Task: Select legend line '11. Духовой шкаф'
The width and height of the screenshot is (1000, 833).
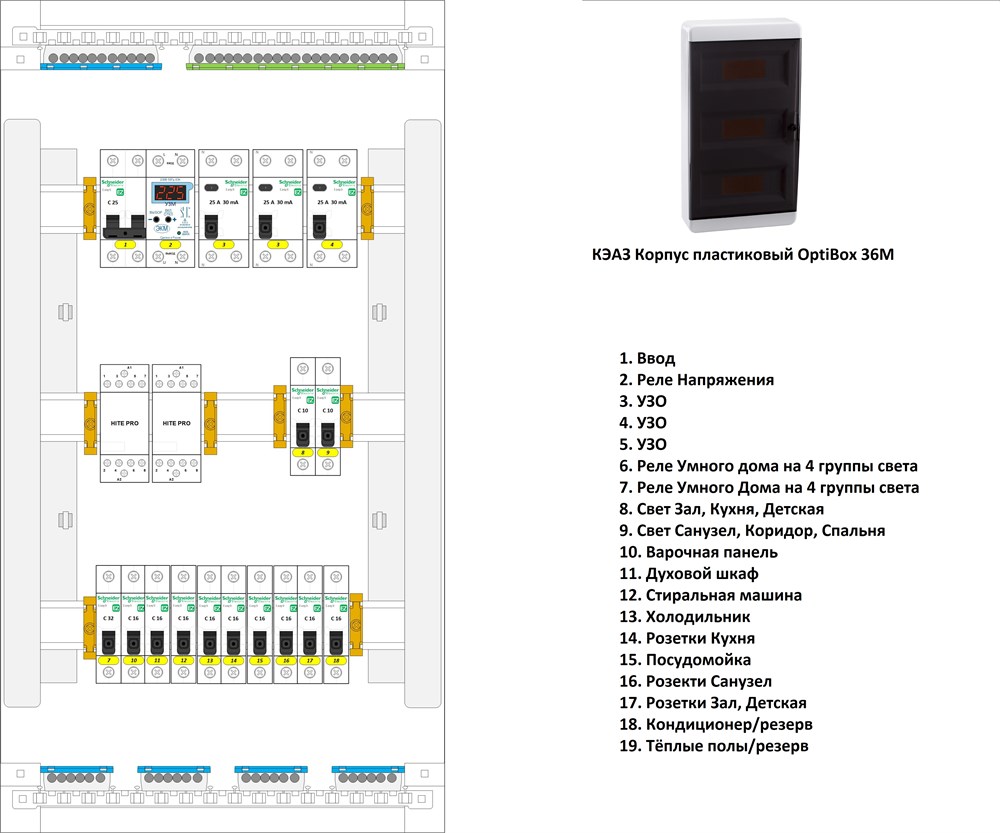Action: [689, 574]
